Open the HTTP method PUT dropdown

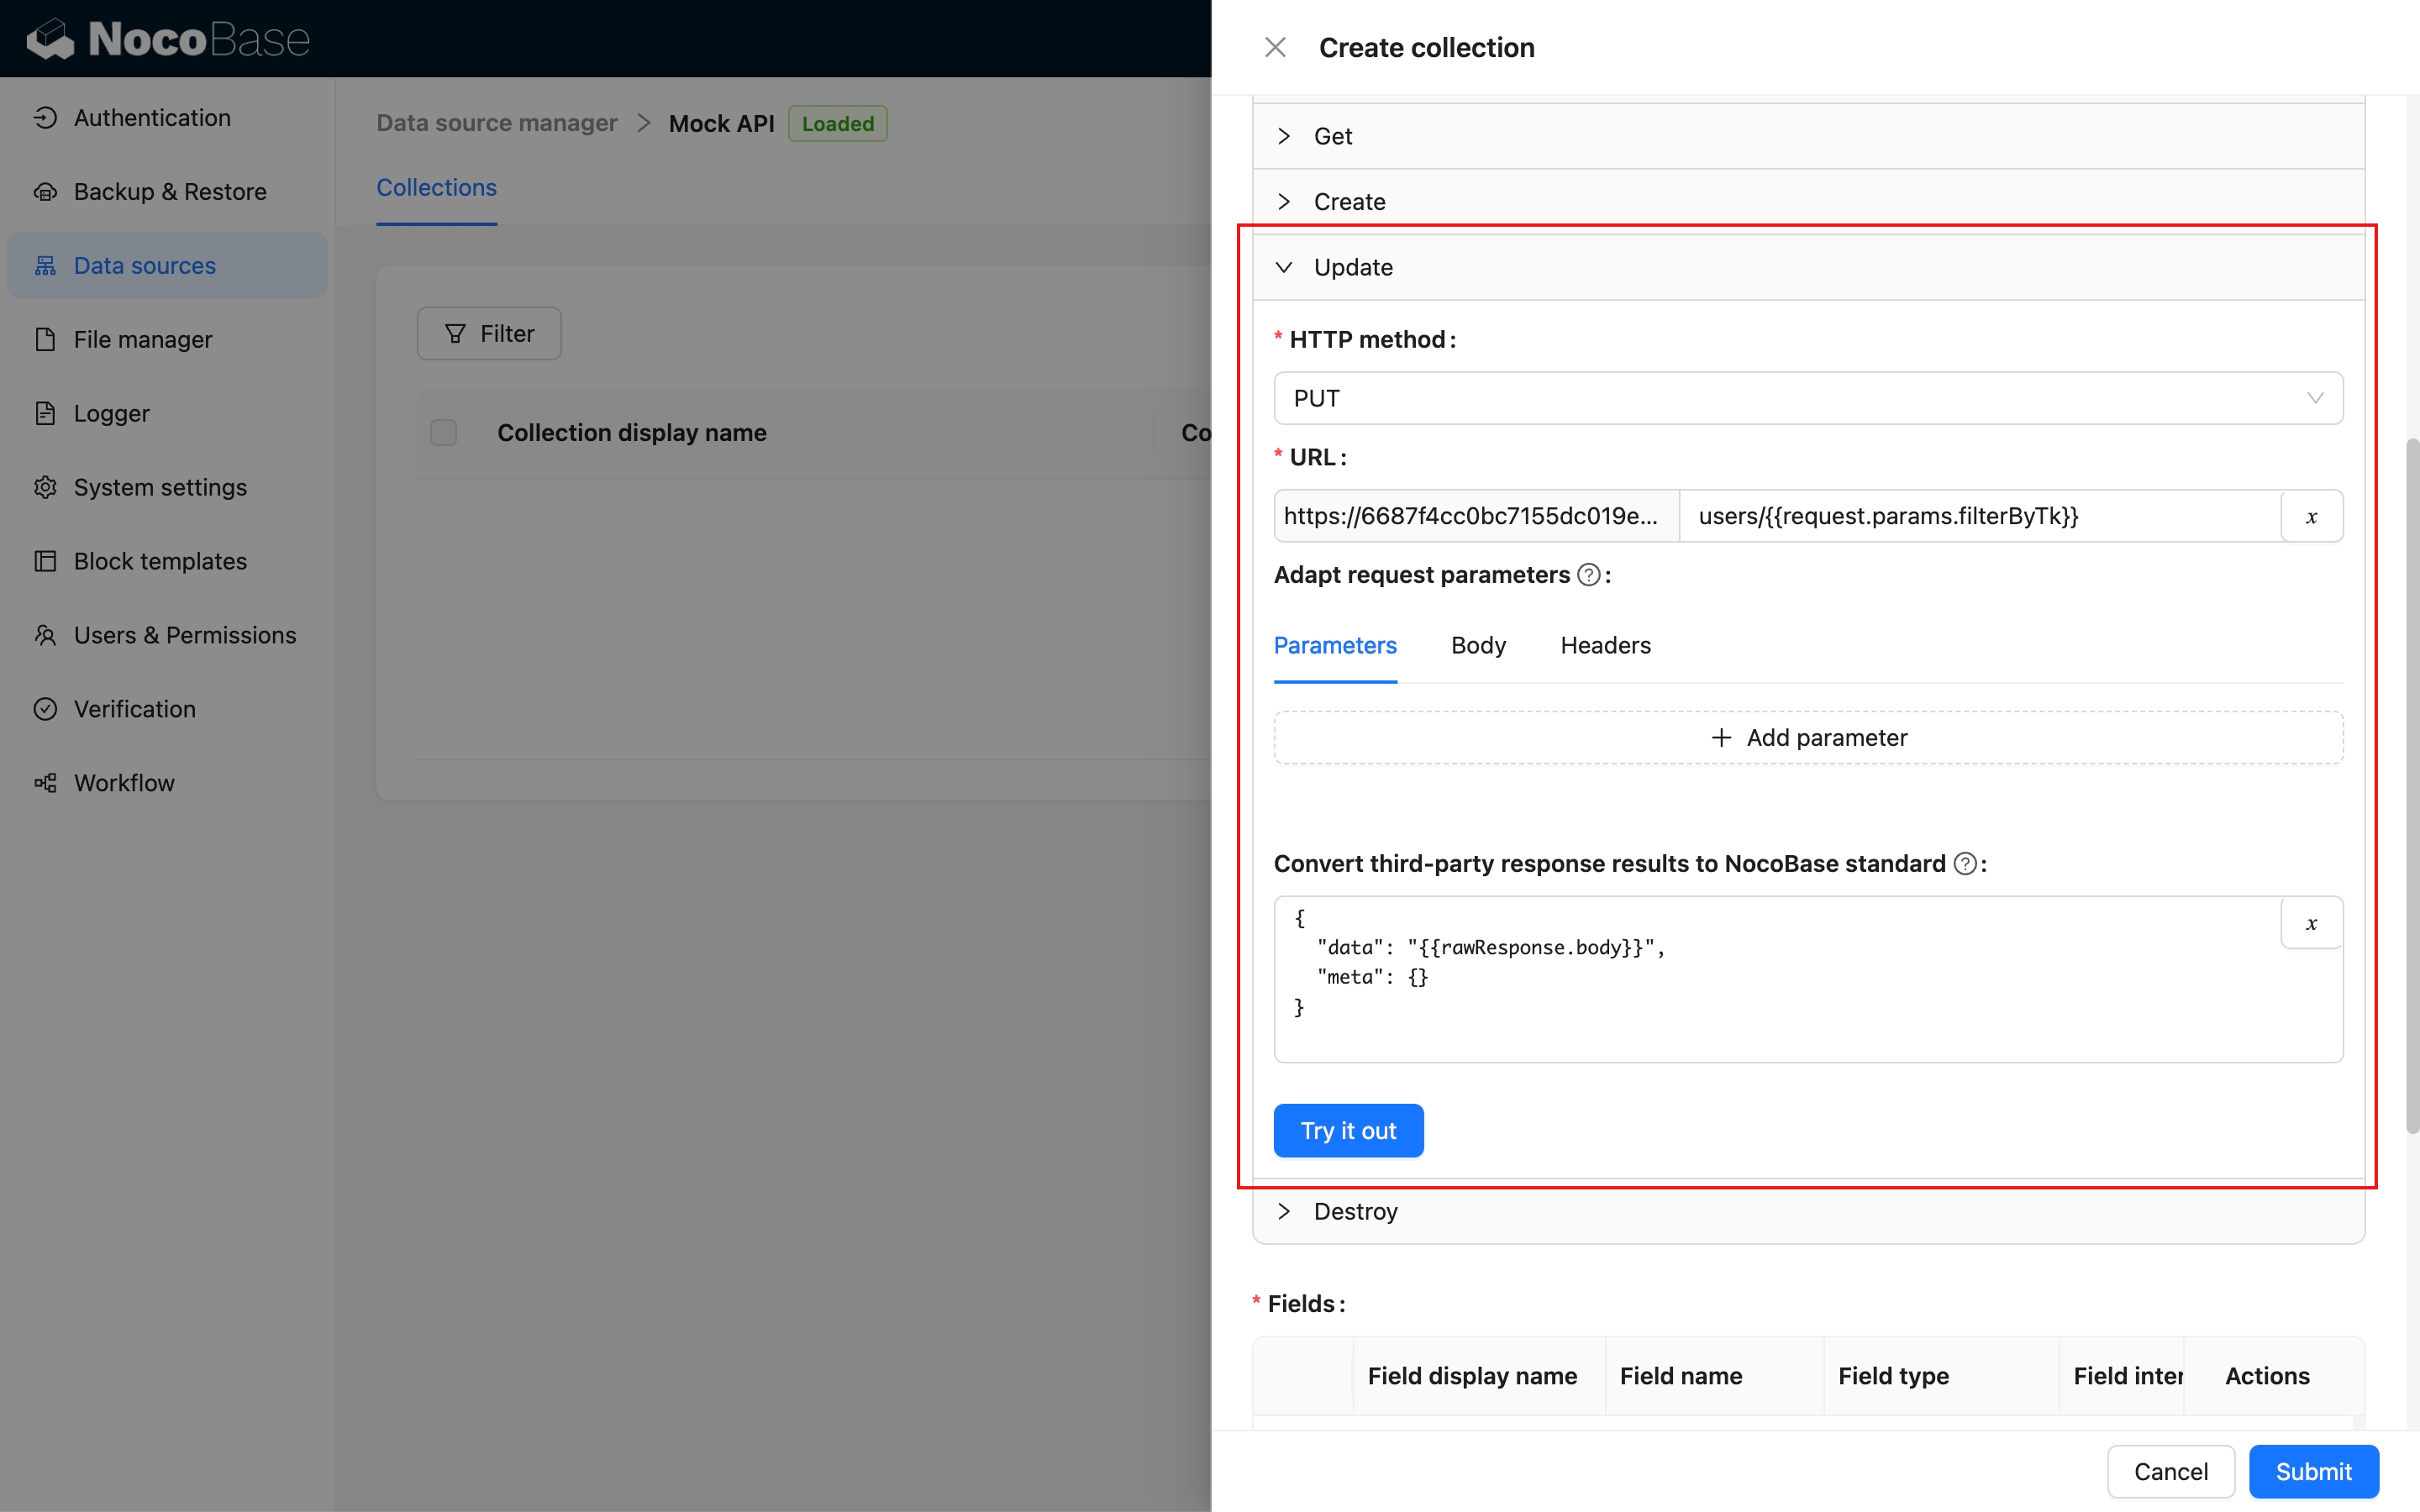click(x=1807, y=398)
